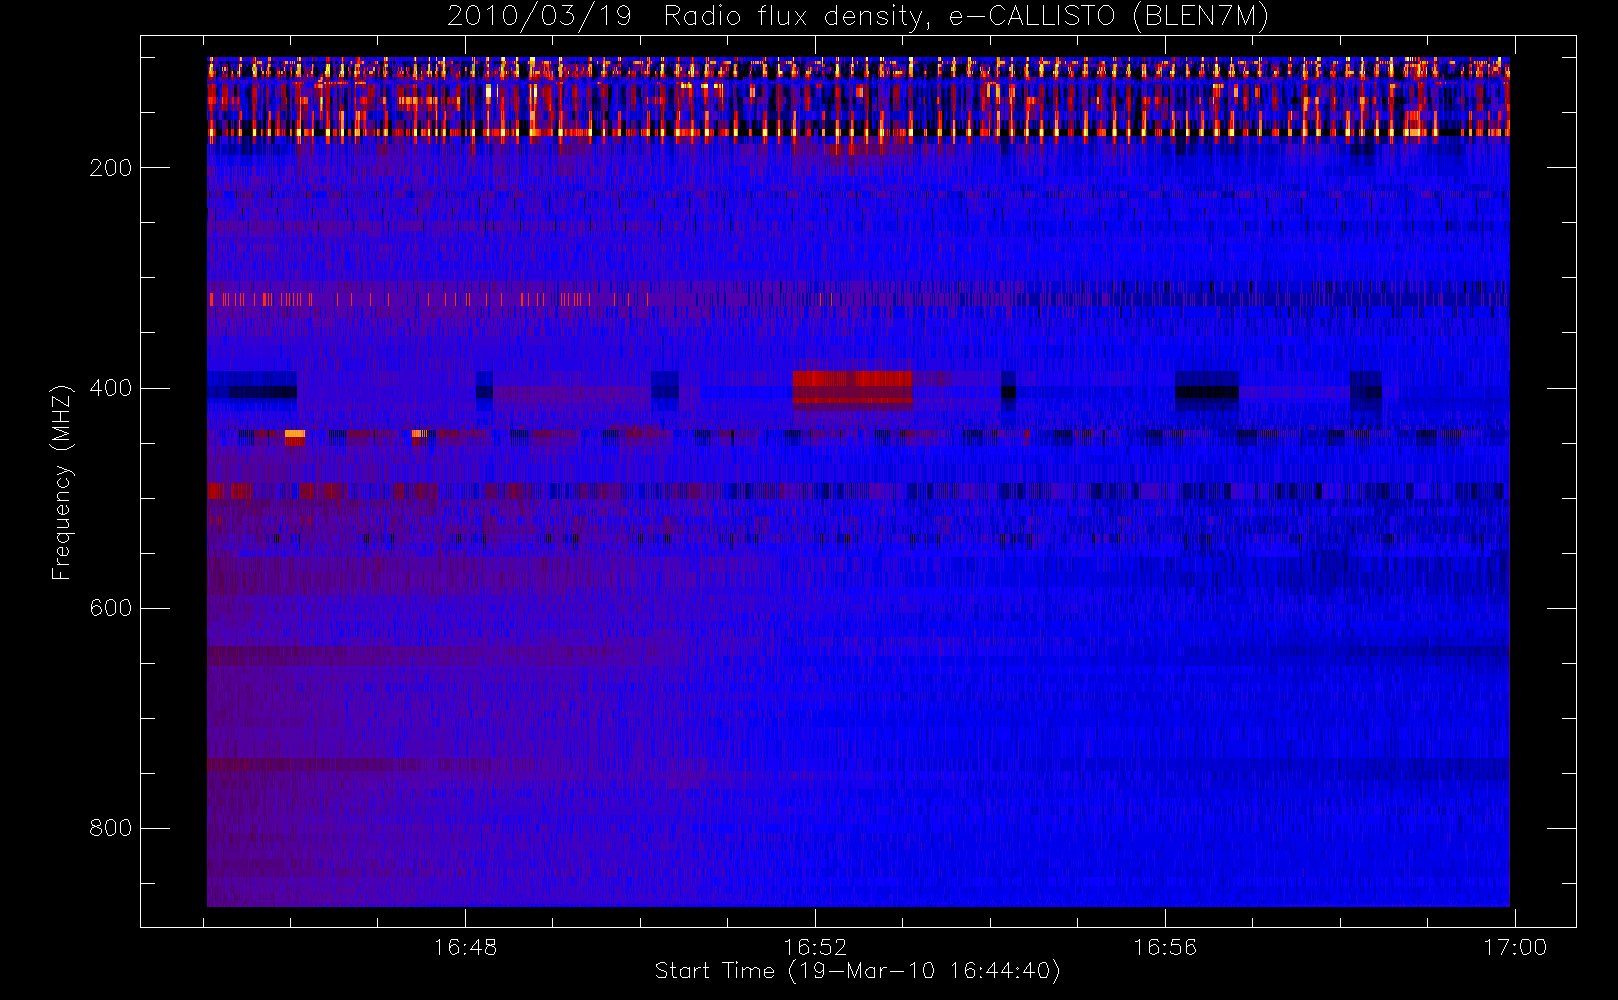Image resolution: width=1618 pixels, height=1000 pixels.
Task: Click the red burst near 400 MHz at 16:52
Action: click(x=853, y=389)
